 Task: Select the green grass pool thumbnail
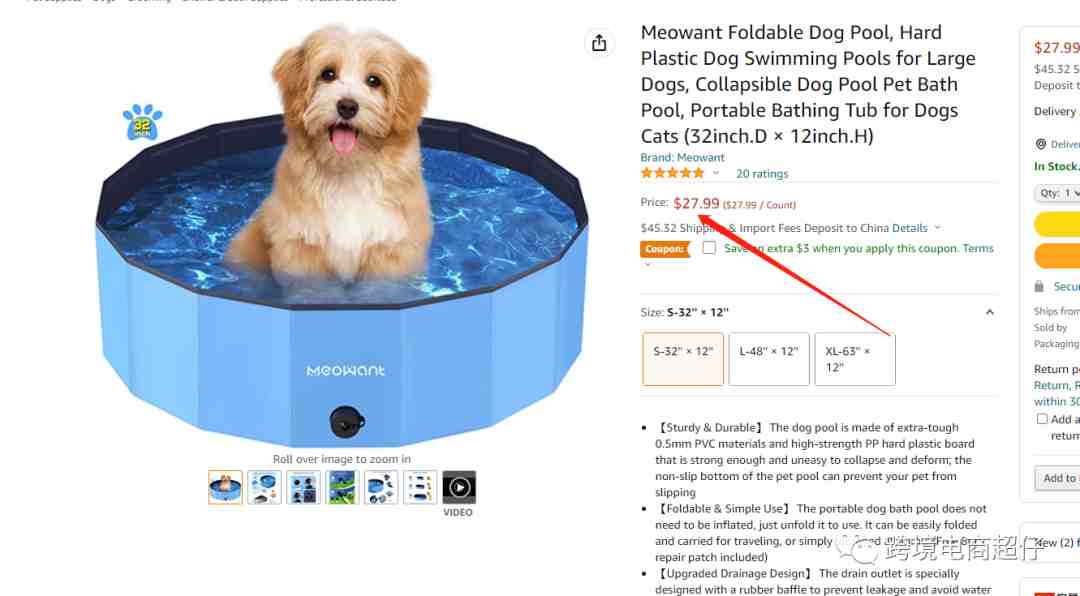click(x=342, y=487)
